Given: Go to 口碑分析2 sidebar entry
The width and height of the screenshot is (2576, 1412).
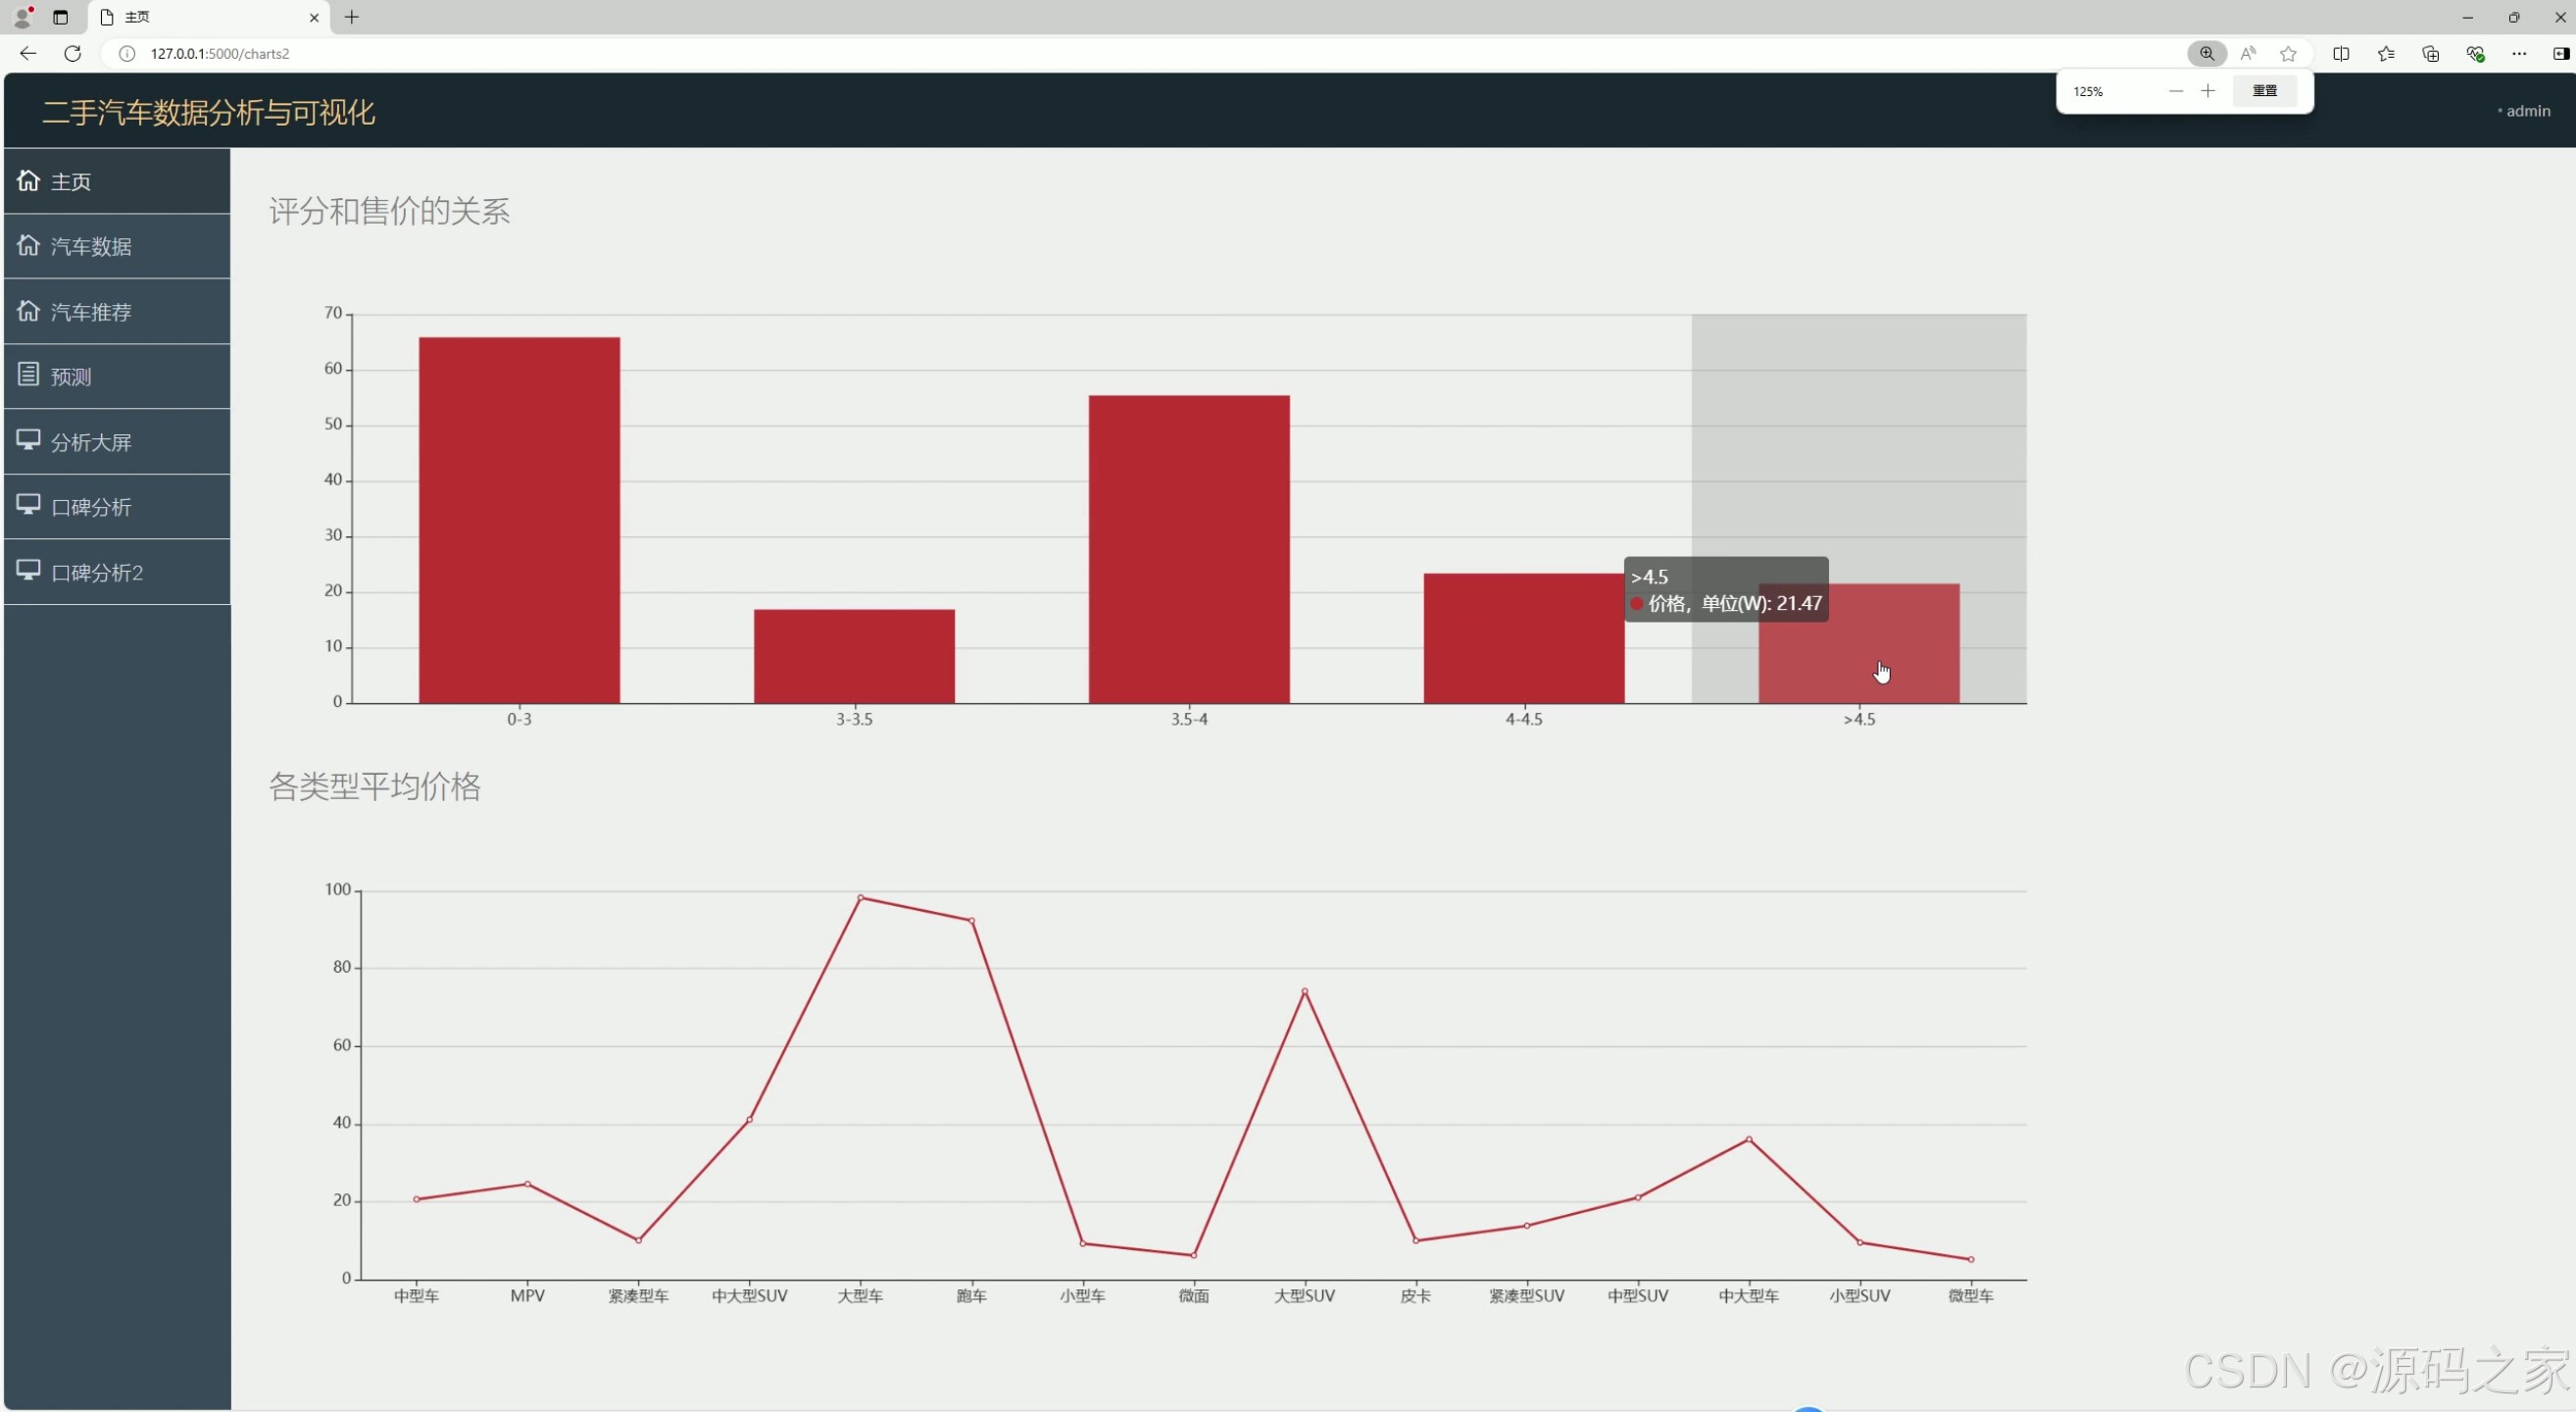Looking at the screenshot, I should point(97,572).
